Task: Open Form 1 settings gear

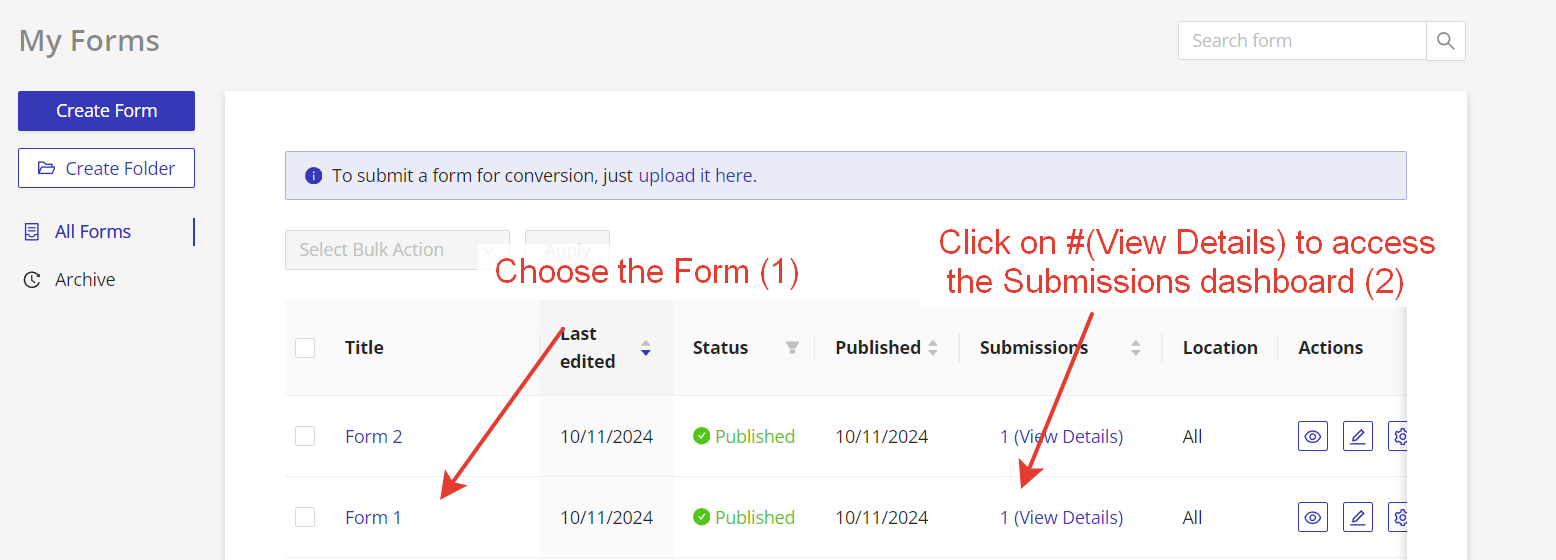Action: coord(1399,517)
